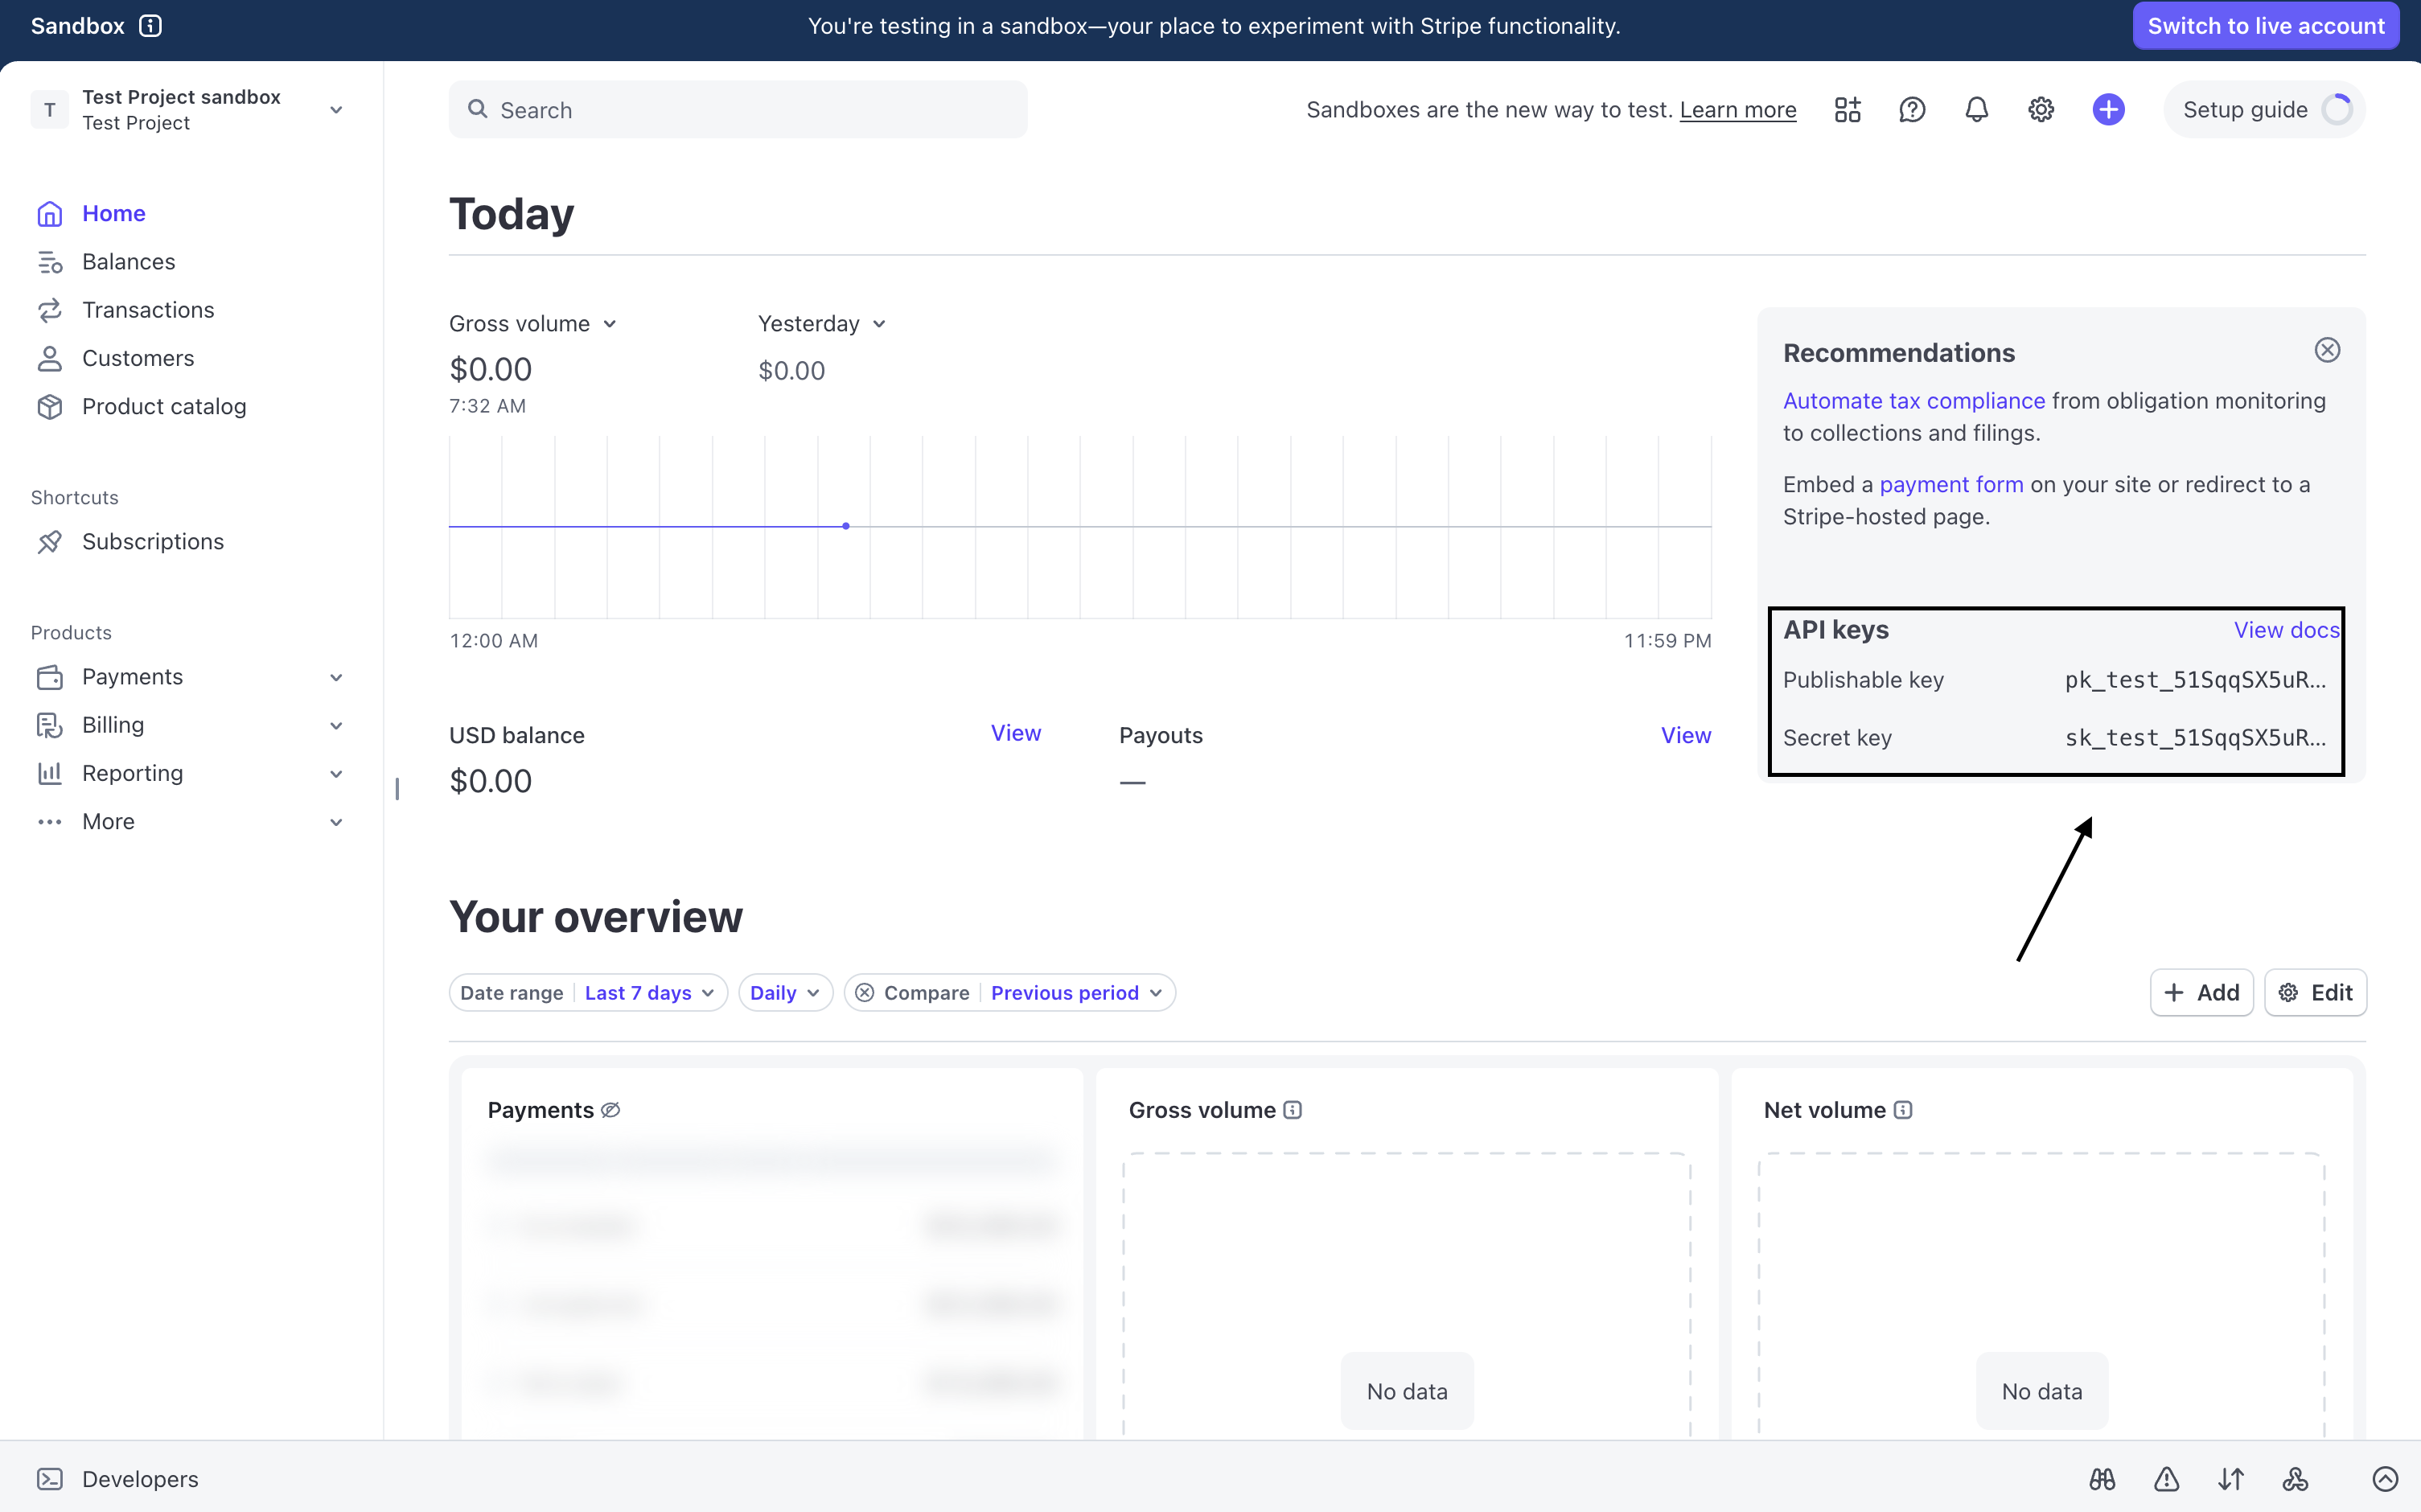Open Balances in the sidebar
The image size is (2421, 1512).
point(128,262)
